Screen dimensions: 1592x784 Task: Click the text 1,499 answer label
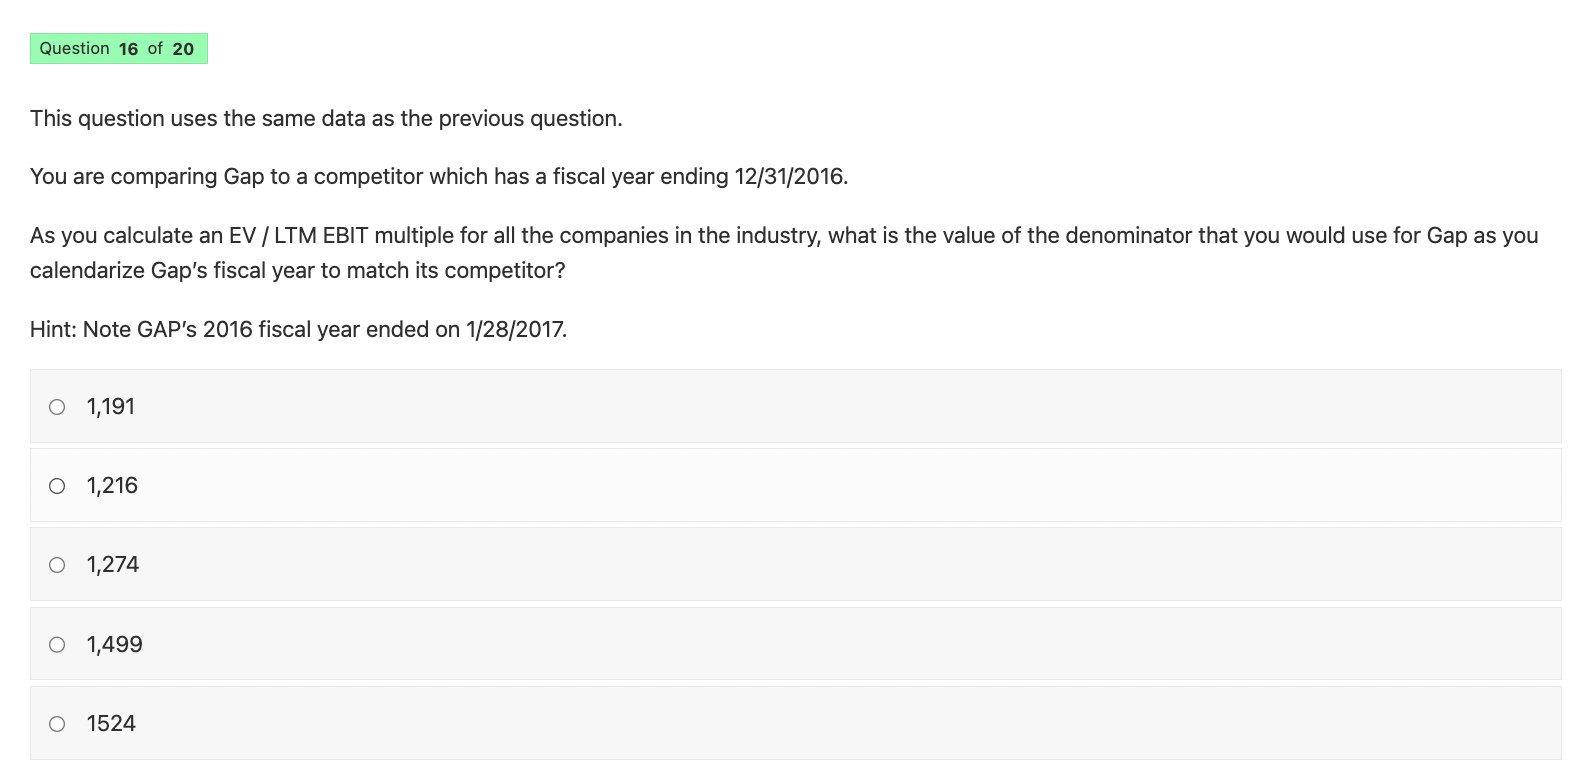(x=115, y=644)
